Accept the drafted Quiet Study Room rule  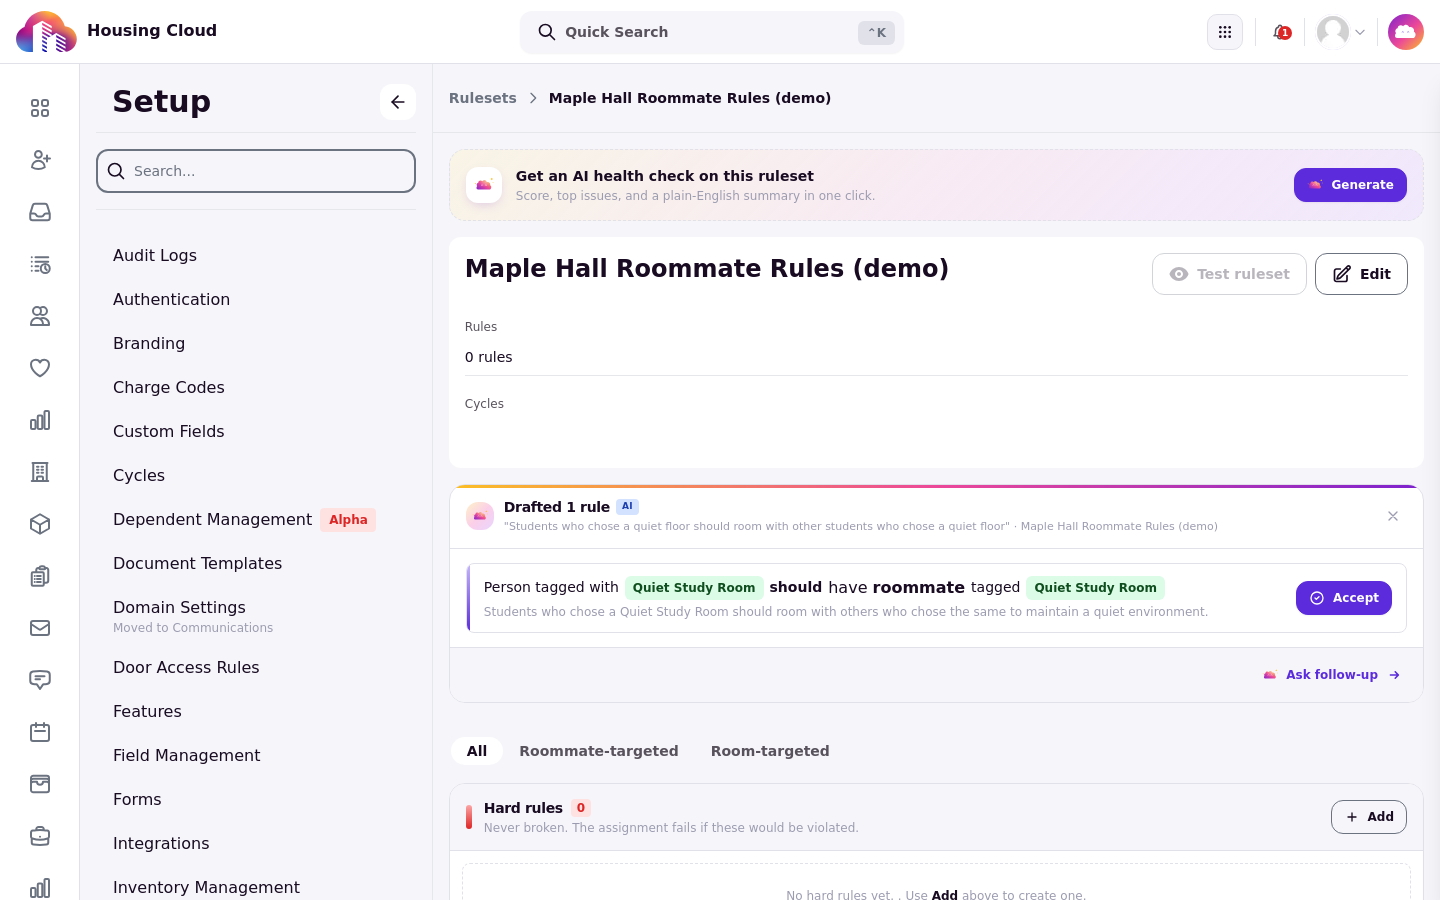click(x=1344, y=598)
